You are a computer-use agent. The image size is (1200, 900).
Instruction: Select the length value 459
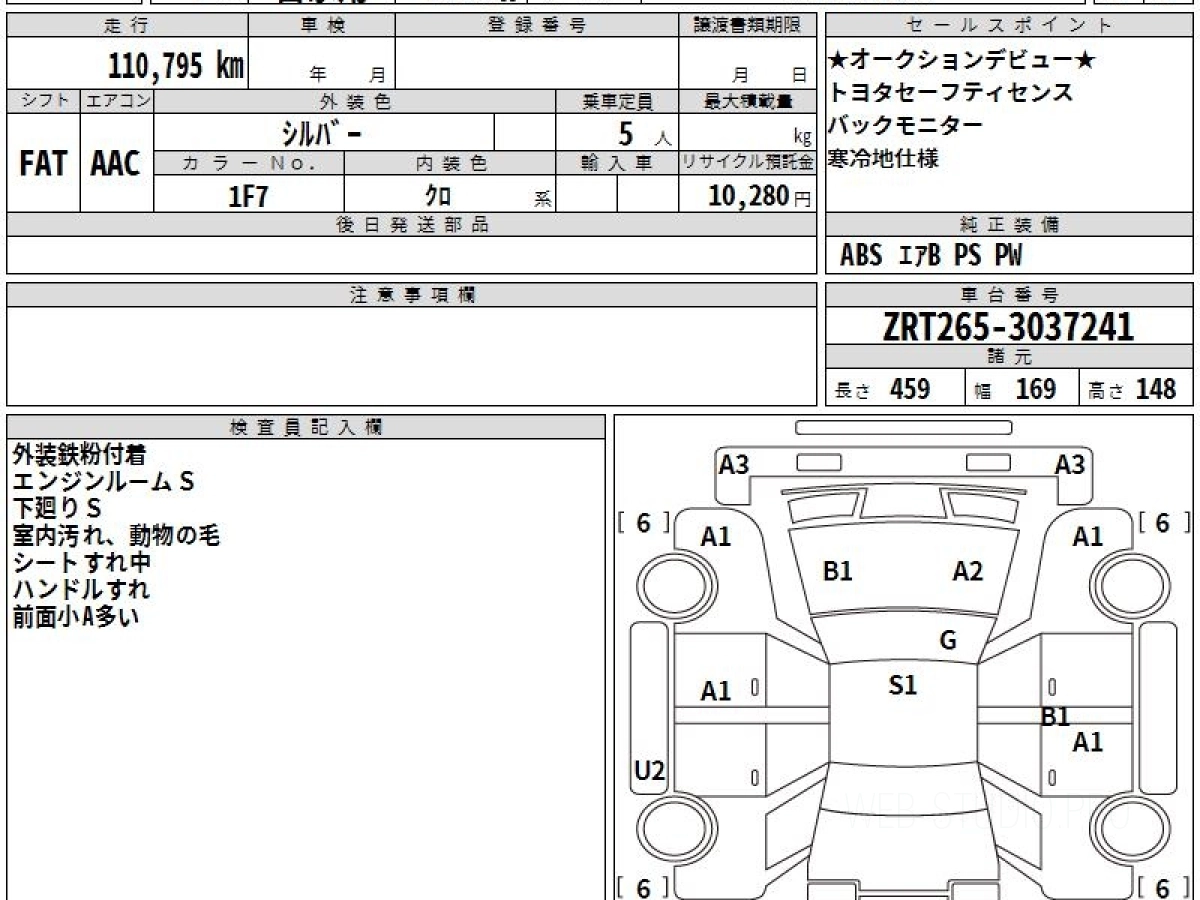[x=910, y=389]
